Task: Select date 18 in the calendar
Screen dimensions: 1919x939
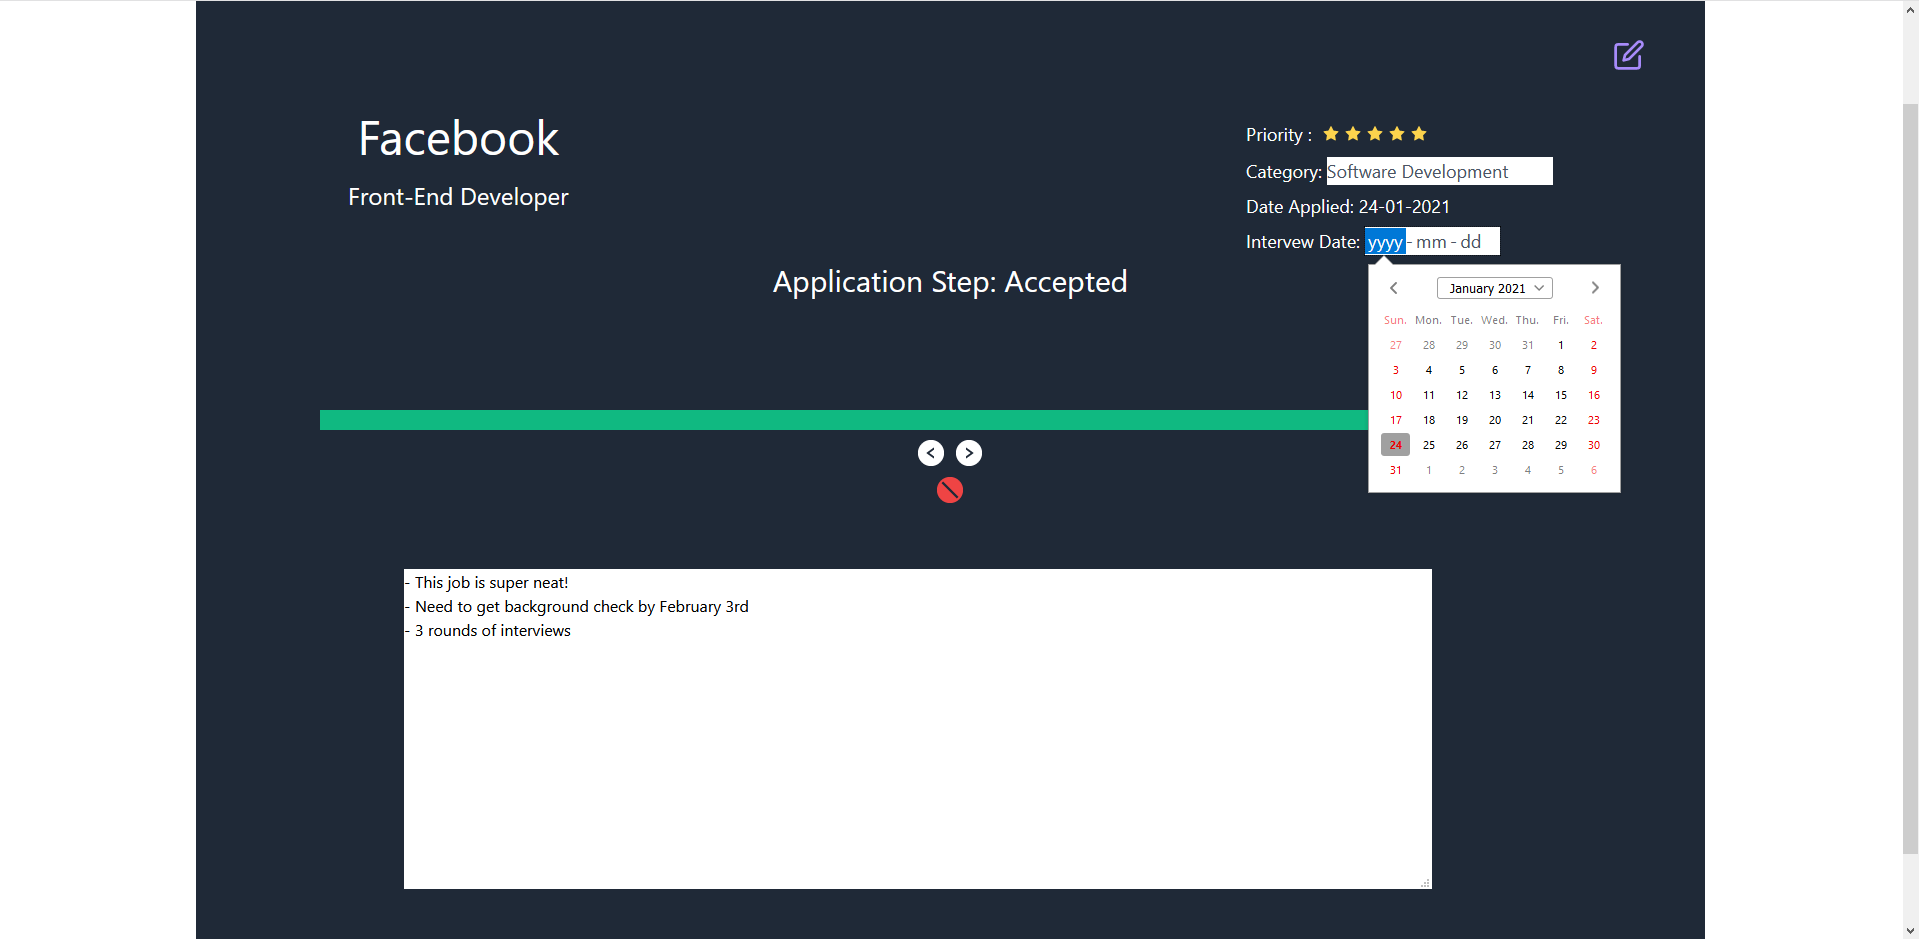Action: click(1429, 420)
